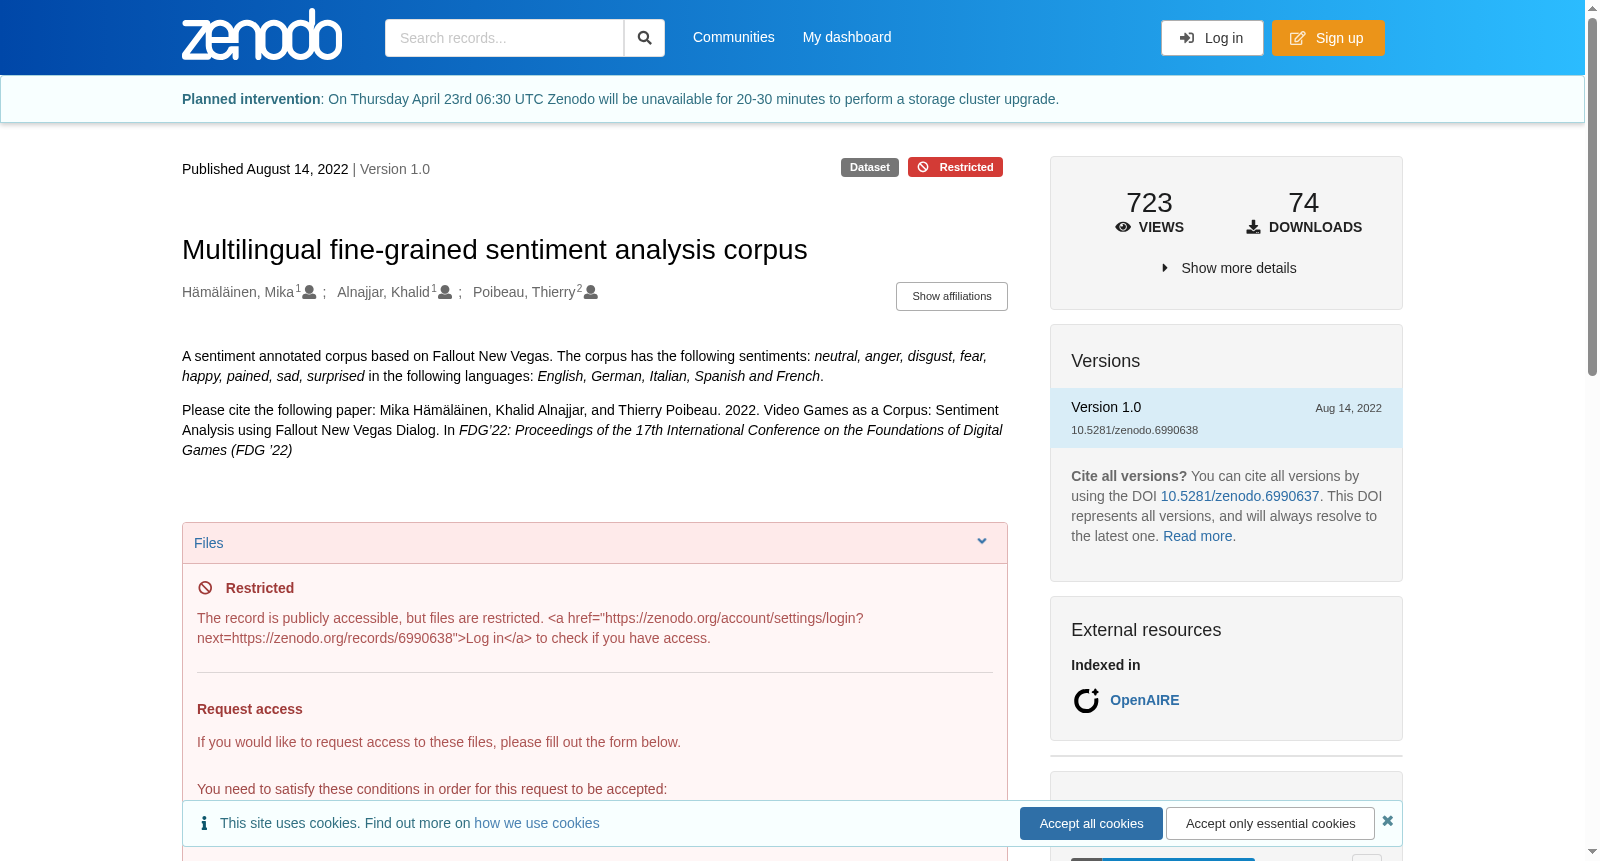The image size is (1600, 861).
Task: Click author name Alnajjar, Khalid
Action: point(383,292)
